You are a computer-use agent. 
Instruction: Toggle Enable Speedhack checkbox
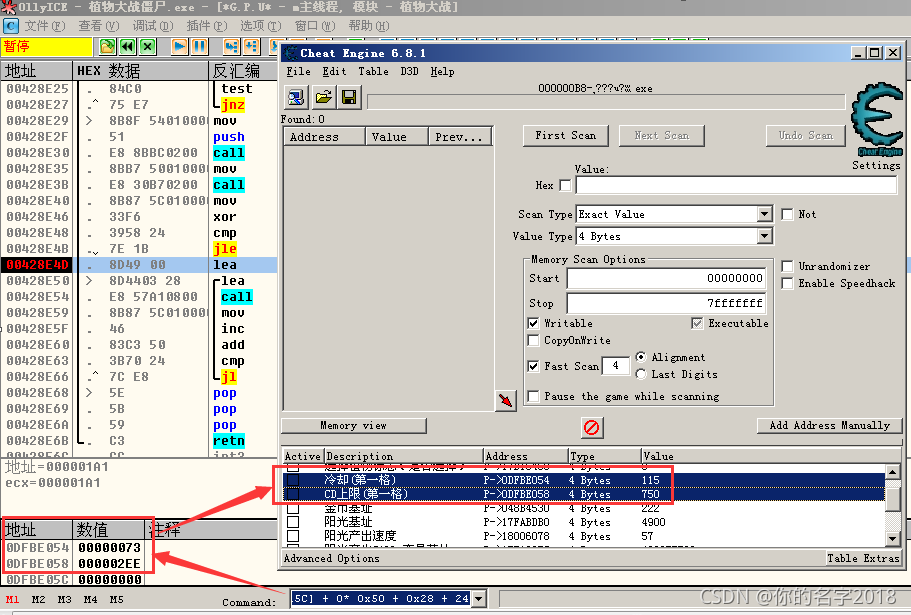[x=787, y=283]
